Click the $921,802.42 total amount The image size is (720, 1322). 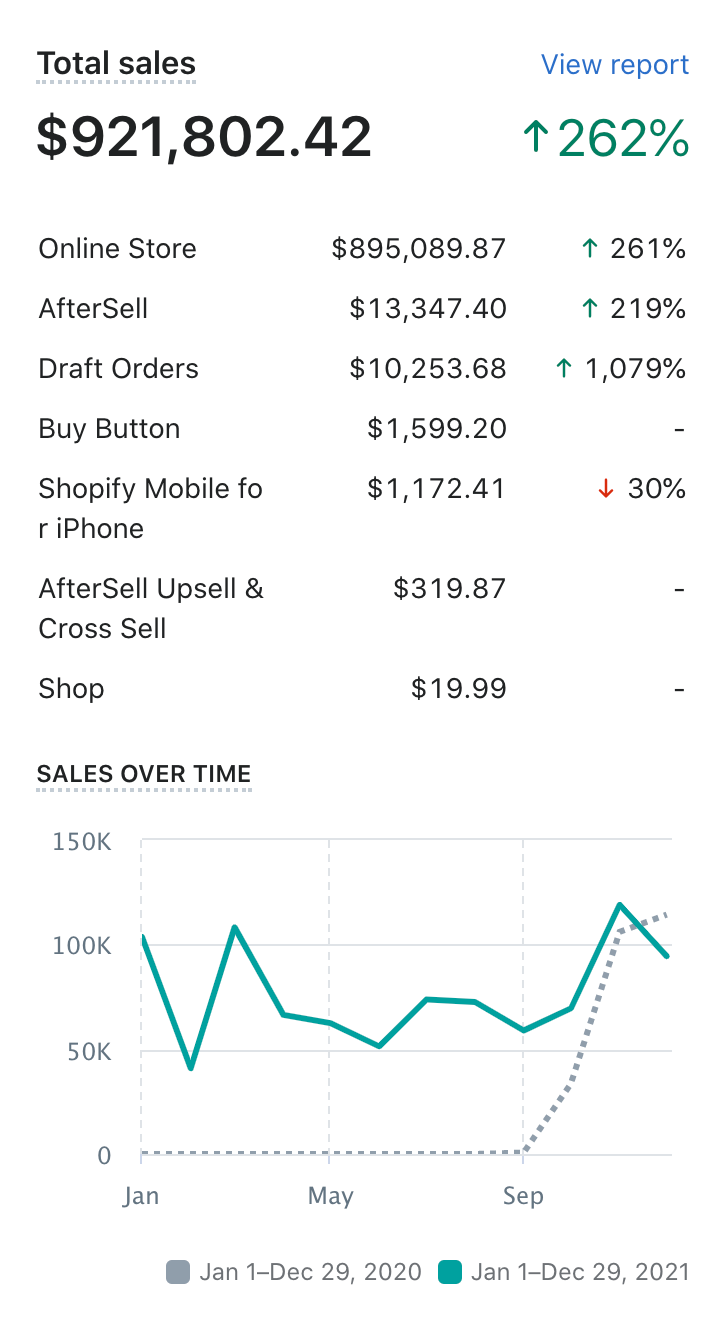pyautogui.click(x=204, y=137)
